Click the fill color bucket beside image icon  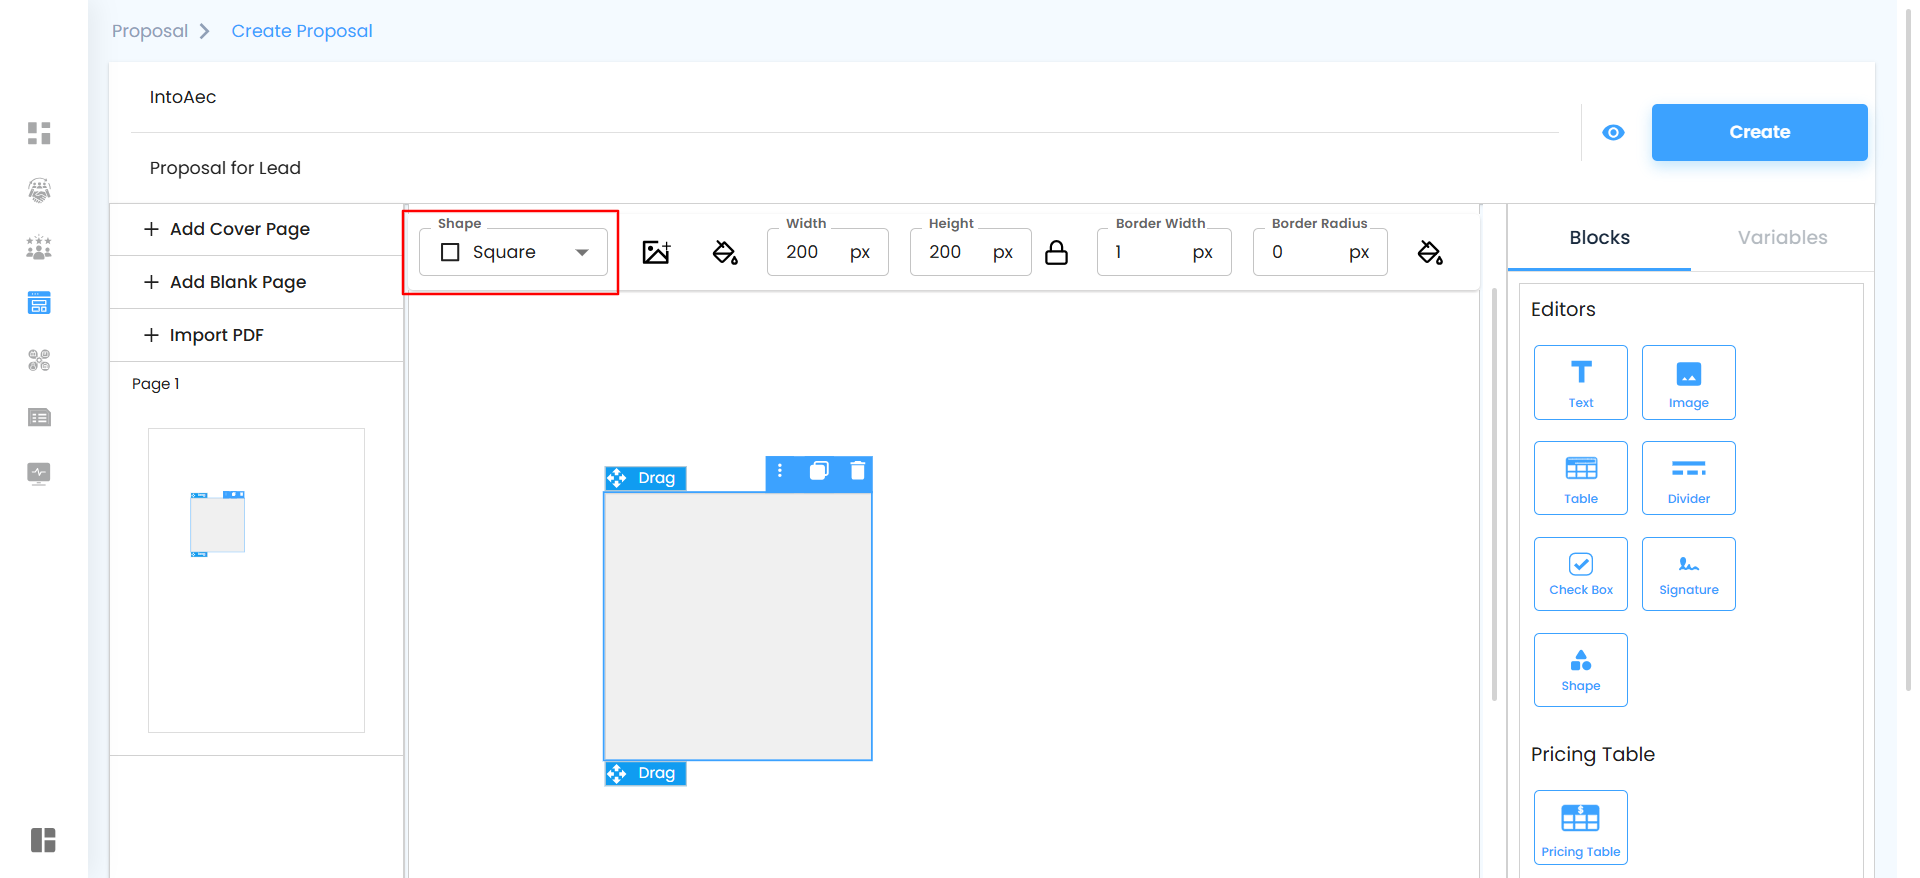(x=725, y=252)
